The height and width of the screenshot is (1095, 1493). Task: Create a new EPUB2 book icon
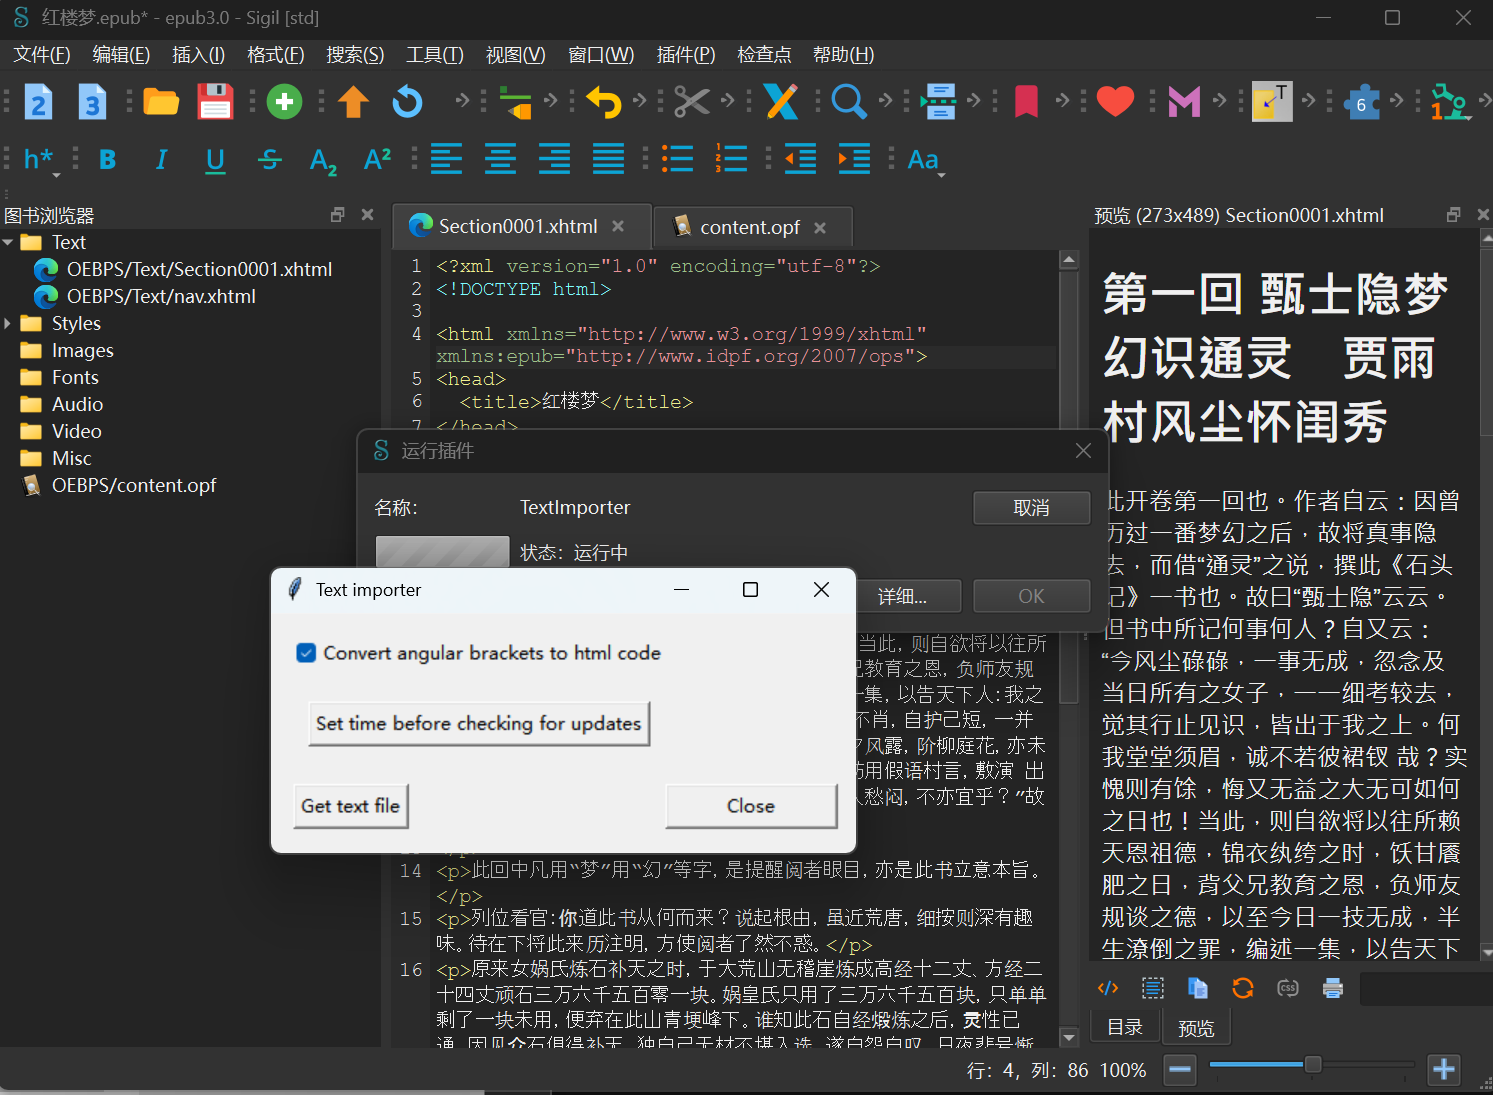tap(38, 102)
